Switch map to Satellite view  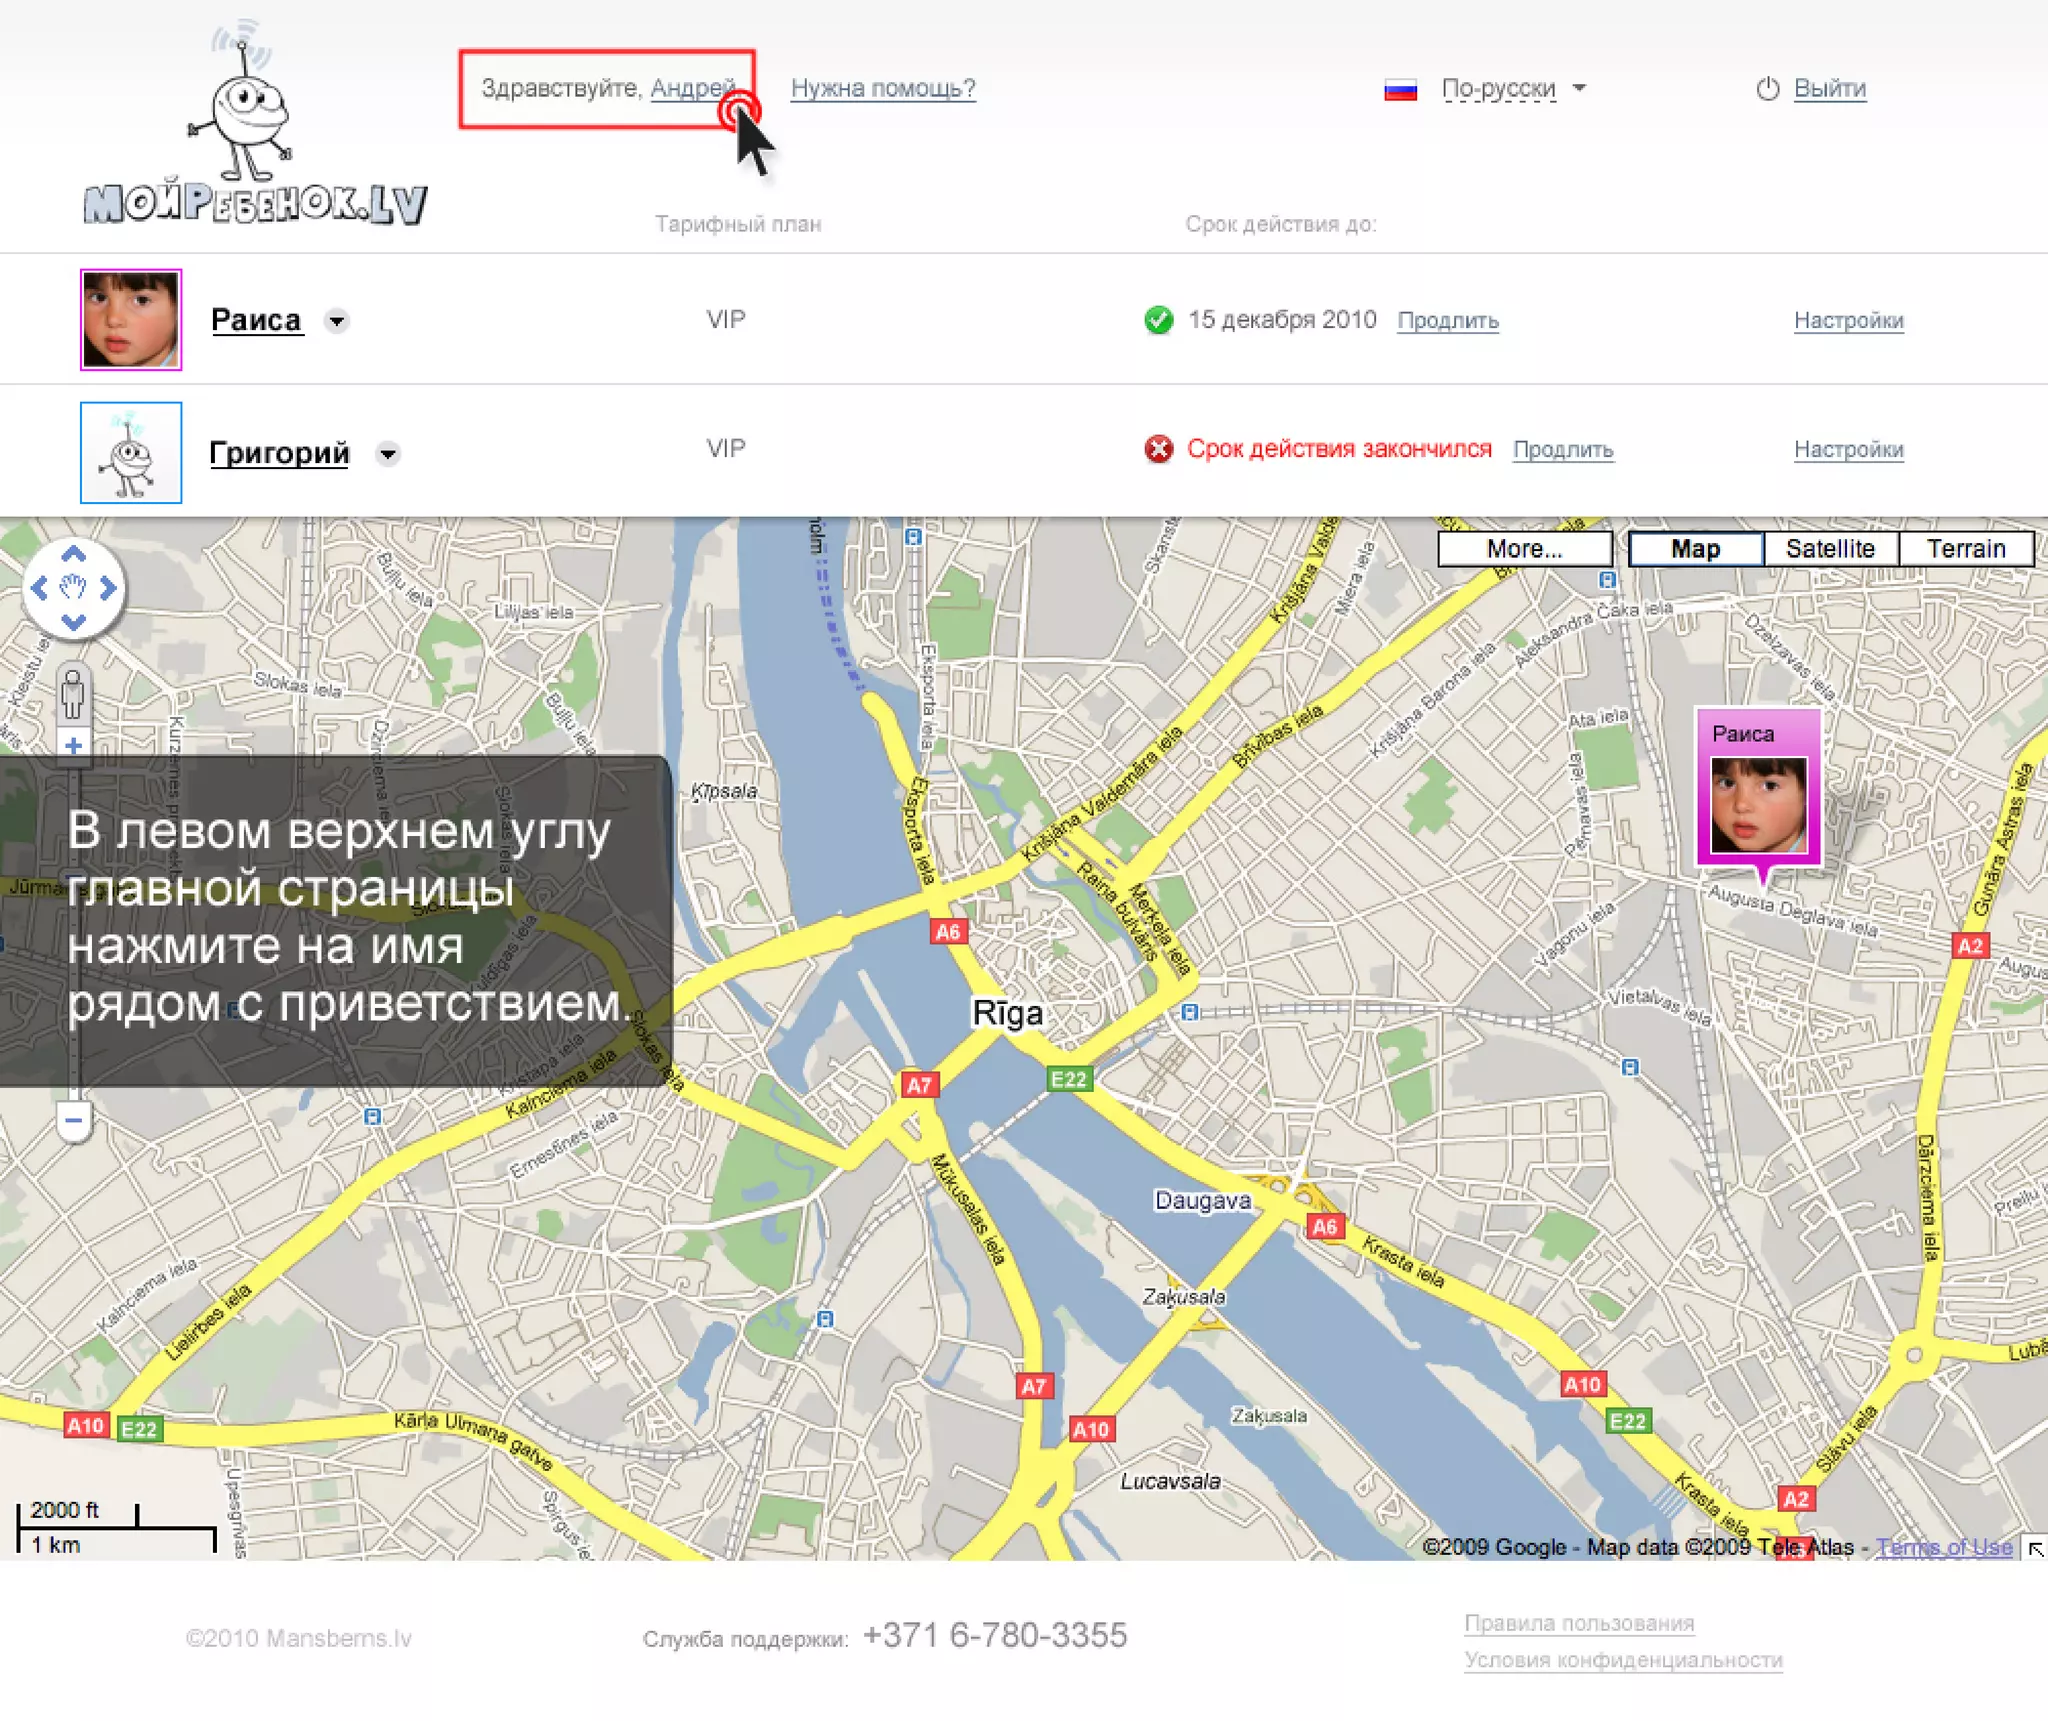pyautogui.click(x=1829, y=549)
